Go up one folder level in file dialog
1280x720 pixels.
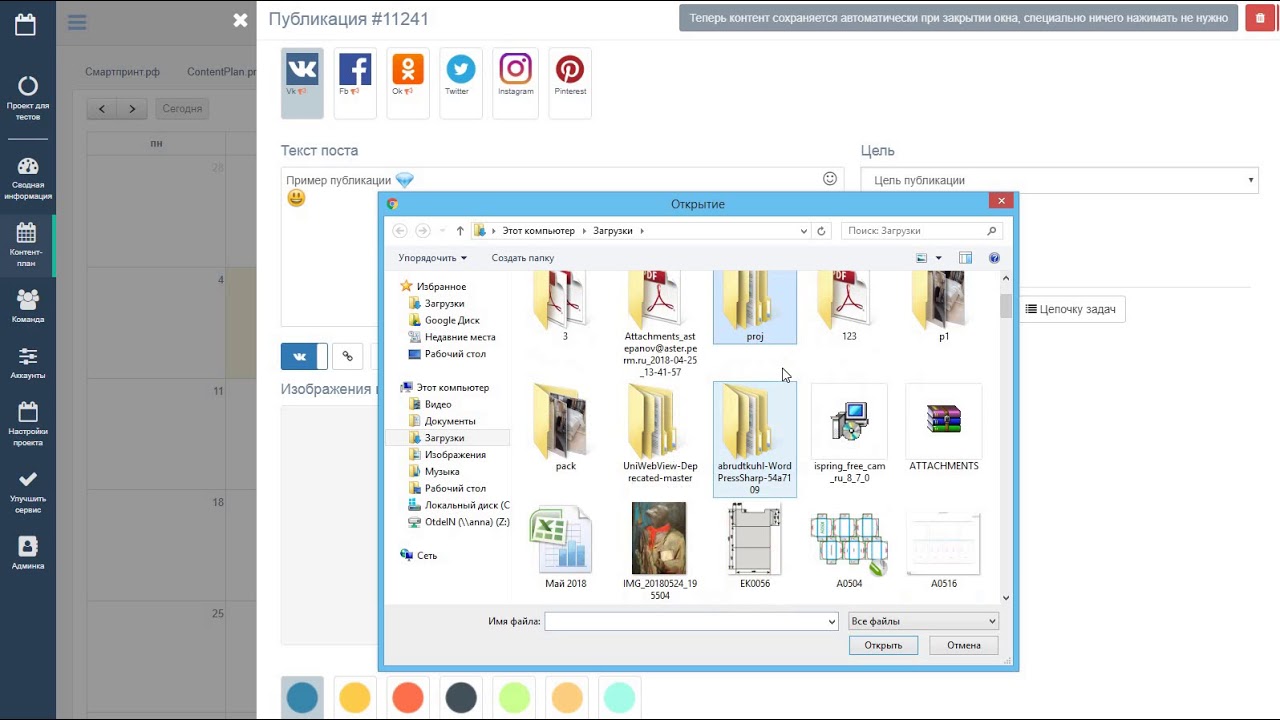[x=460, y=231]
